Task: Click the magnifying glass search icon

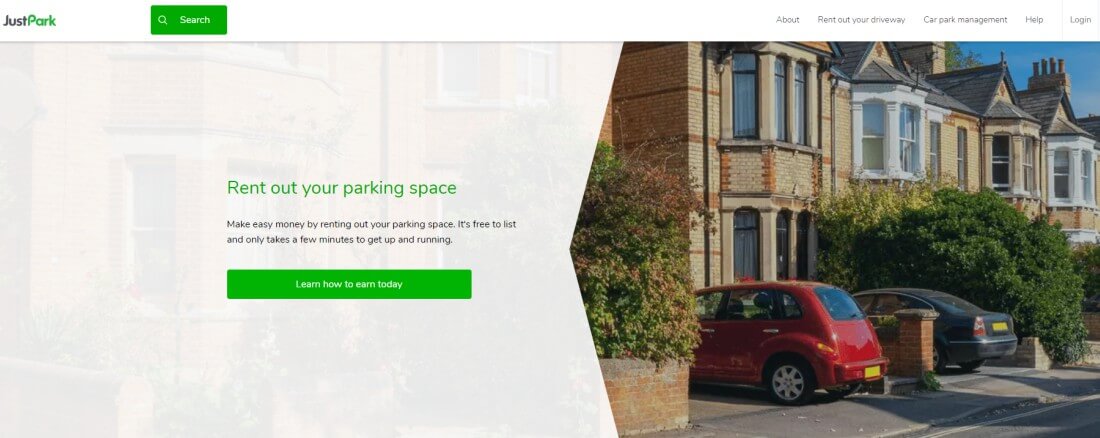Action: (163, 20)
